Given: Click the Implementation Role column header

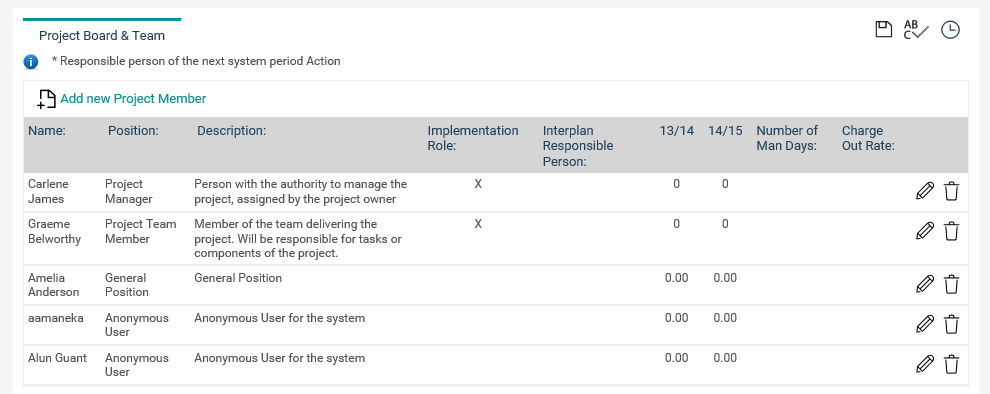Looking at the screenshot, I should 473,138.
